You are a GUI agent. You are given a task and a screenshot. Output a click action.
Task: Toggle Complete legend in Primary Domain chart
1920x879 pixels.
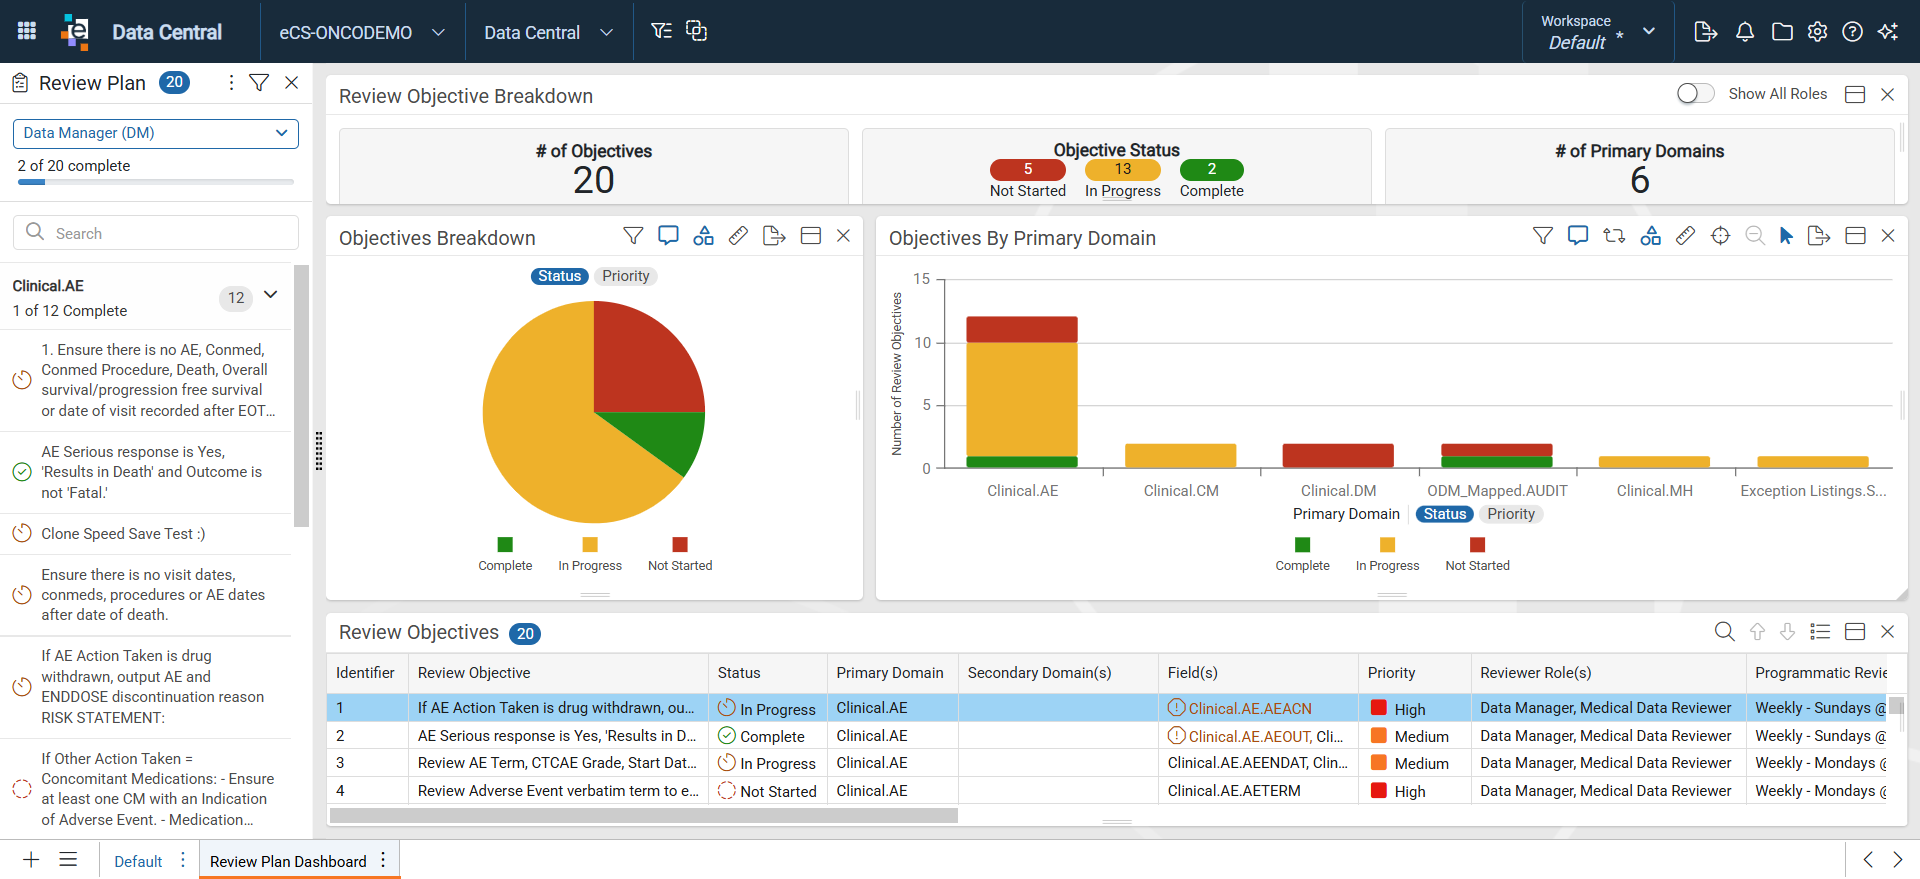point(1302,554)
